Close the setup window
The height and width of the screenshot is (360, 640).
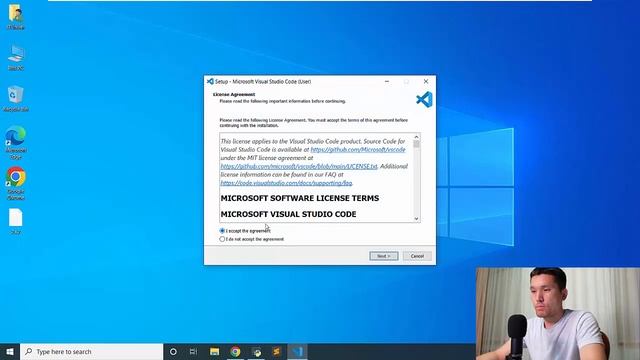click(x=426, y=82)
